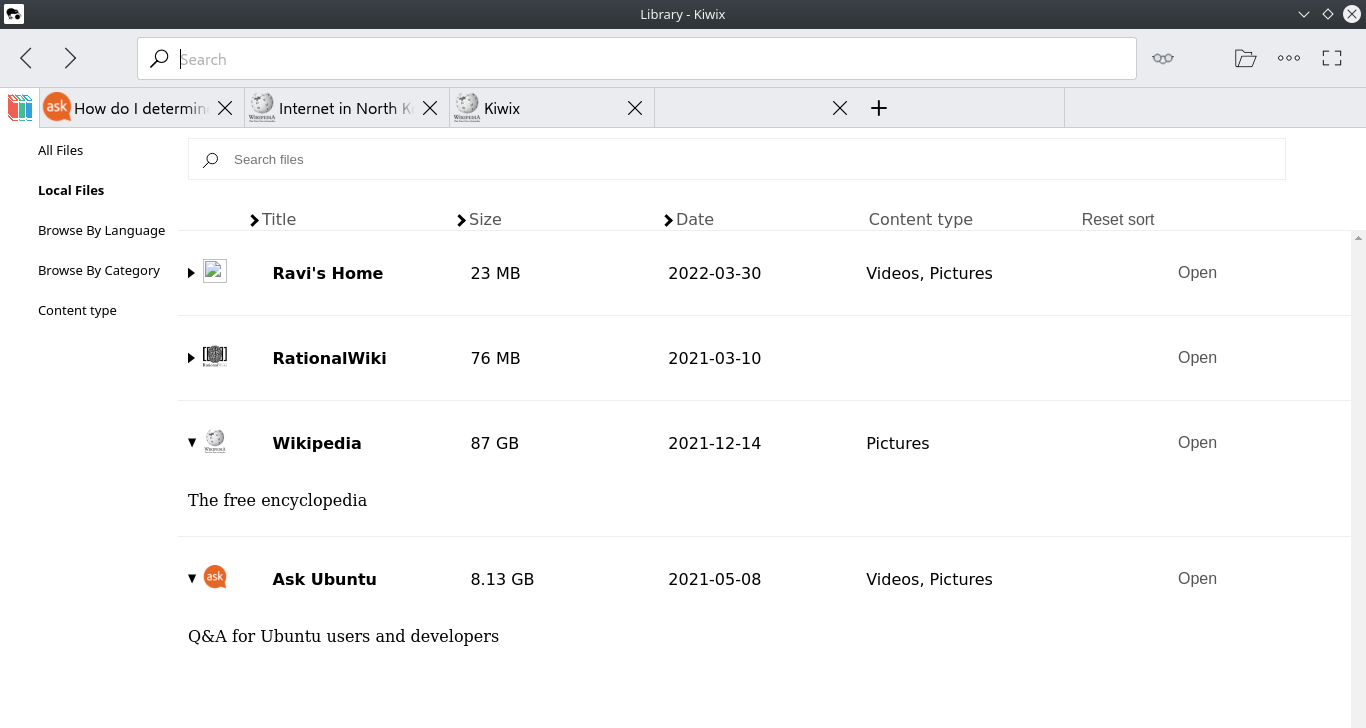
Task: Go back with the left arrow
Action: [27, 58]
